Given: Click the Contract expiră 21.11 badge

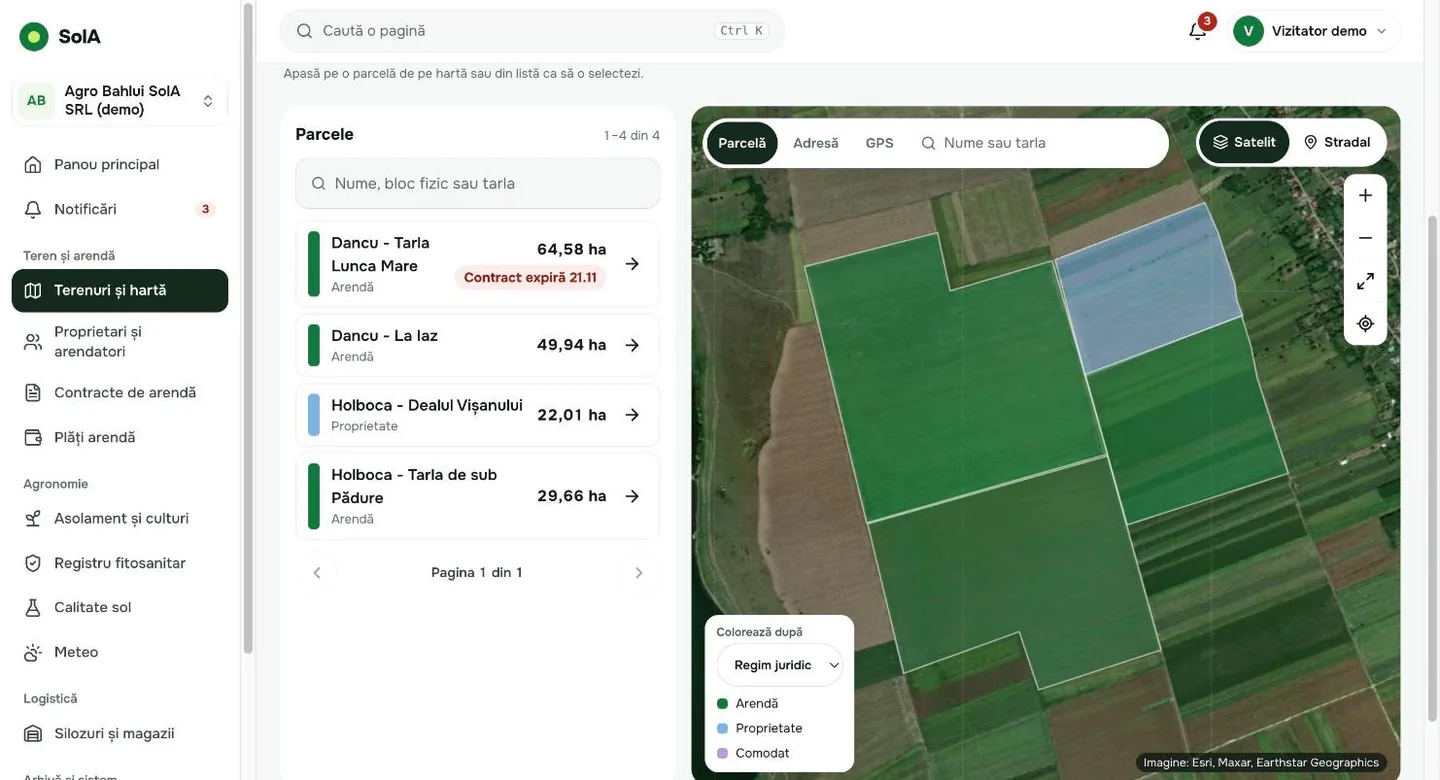Looking at the screenshot, I should 530,278.
